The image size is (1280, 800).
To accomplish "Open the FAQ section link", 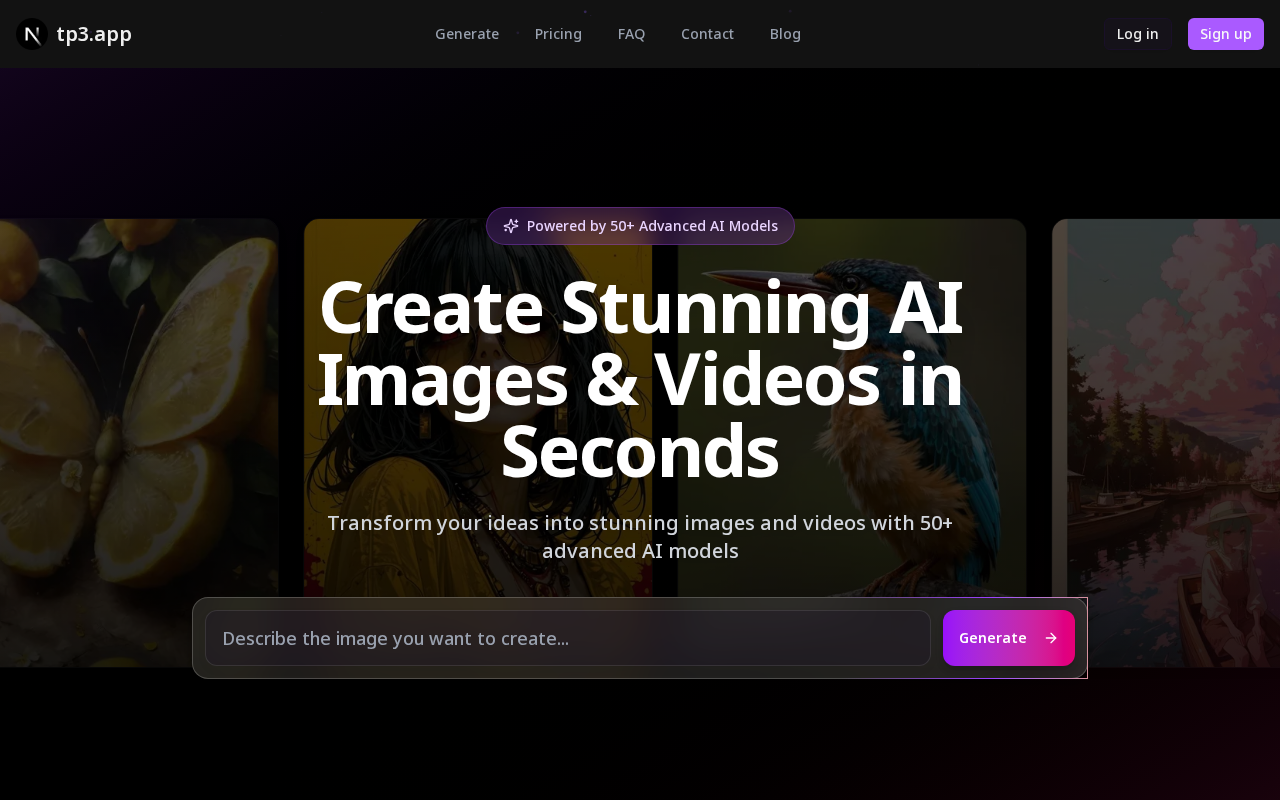I will 631,34.
